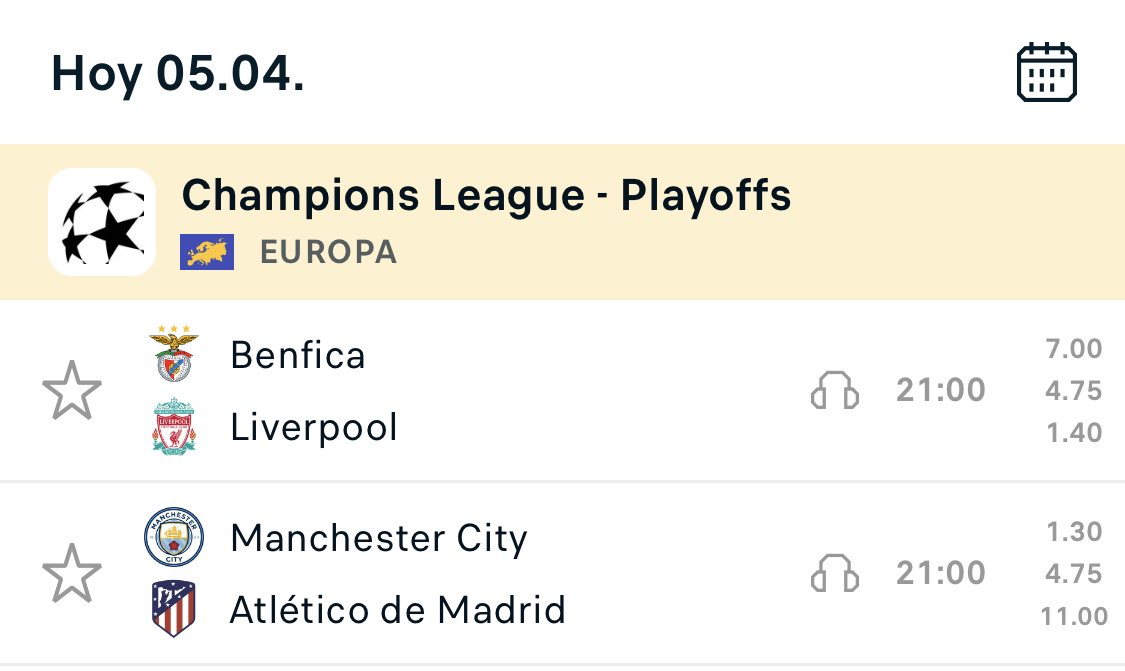Open audio commentary for Benfica match
1125x671 pixels.
coord(834,391)
